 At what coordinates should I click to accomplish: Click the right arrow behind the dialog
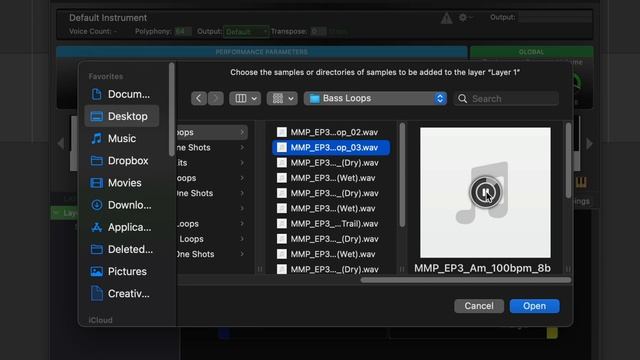(589, 143)
